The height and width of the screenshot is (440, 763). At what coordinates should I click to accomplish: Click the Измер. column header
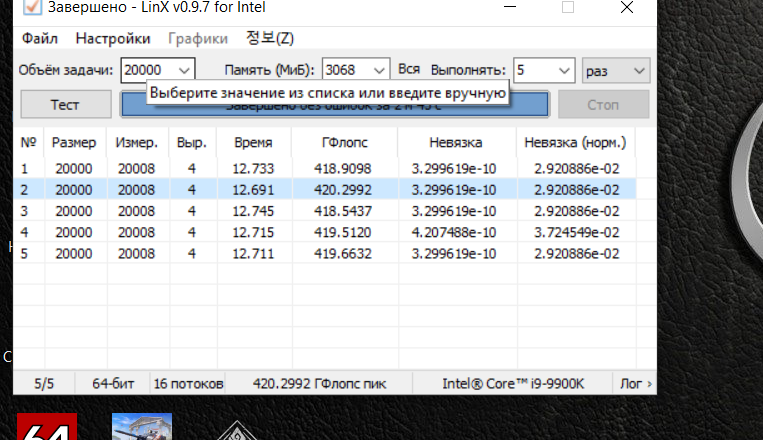pyautogui.click(x=137, y=143)
